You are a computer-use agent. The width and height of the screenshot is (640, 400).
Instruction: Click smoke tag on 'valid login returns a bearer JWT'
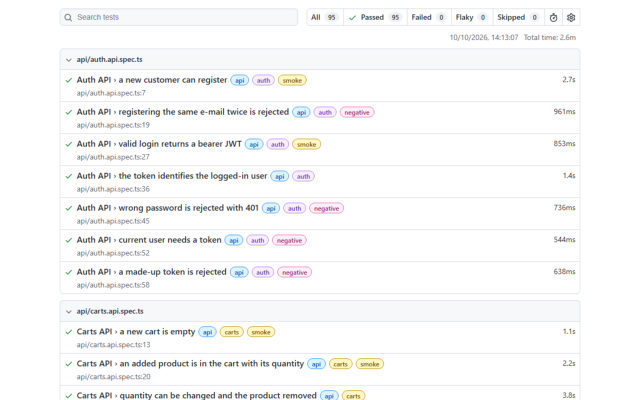307,144
